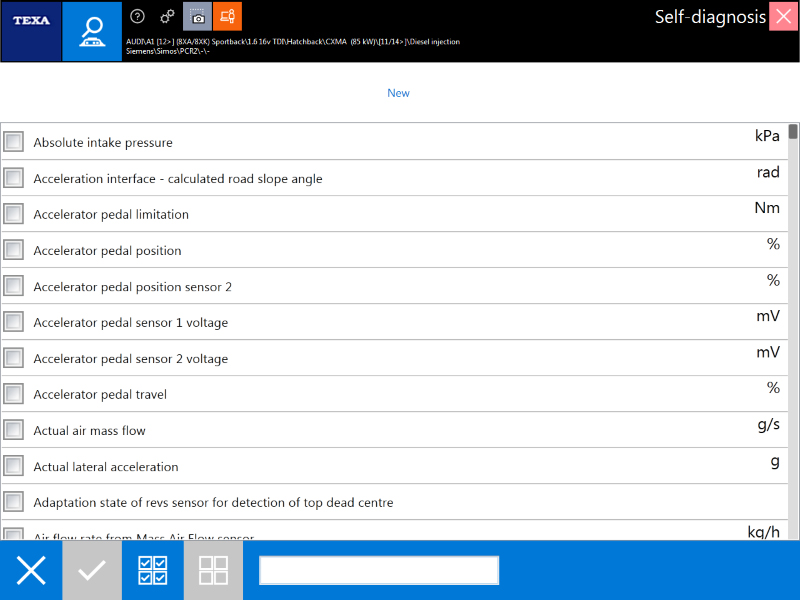The image size is (800, 600).
Task: Click the parameter search input field
Action: click(379, 570)
